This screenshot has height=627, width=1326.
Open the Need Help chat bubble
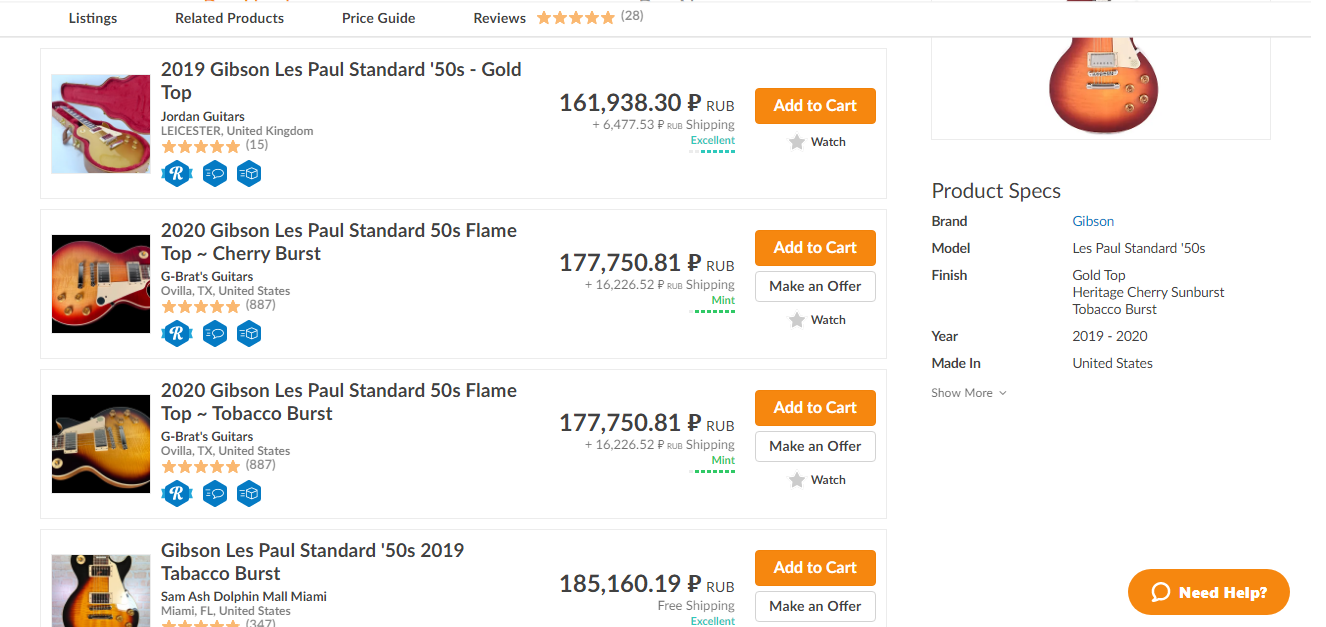tap(1209, 592)
